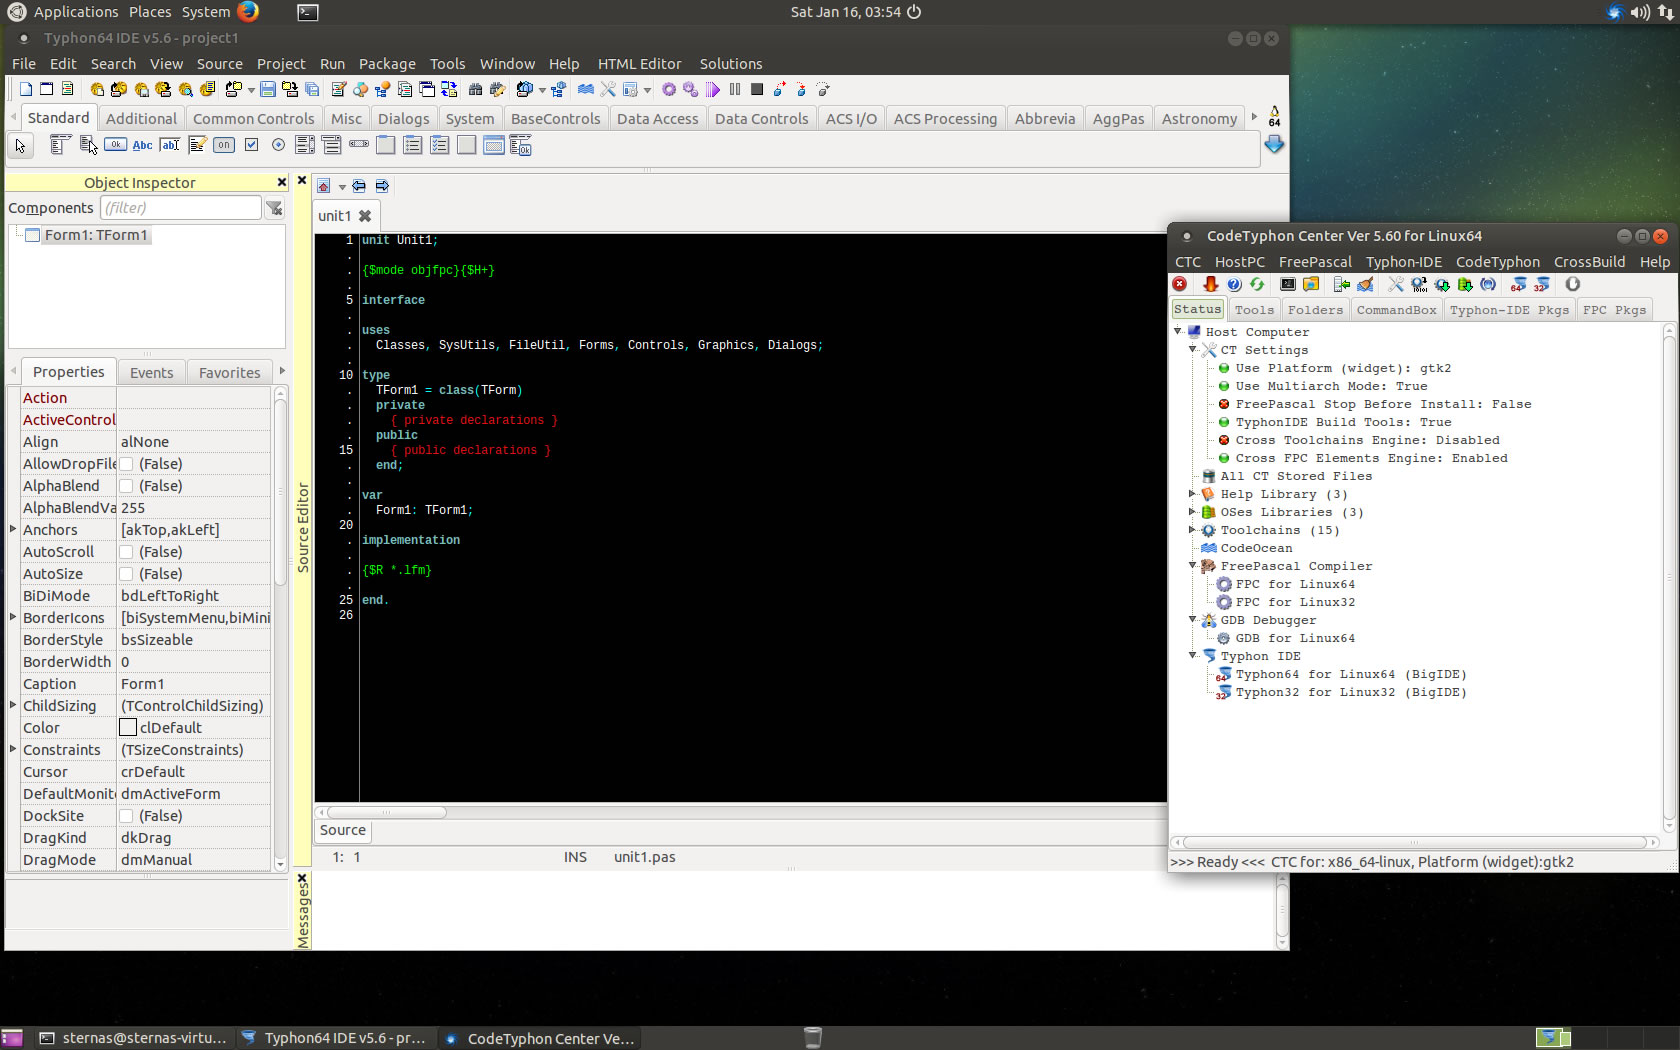Click the green refresh icon in CodeTyphon Center
This screenshot has height=1050, width=1680.
point(1257,285)
